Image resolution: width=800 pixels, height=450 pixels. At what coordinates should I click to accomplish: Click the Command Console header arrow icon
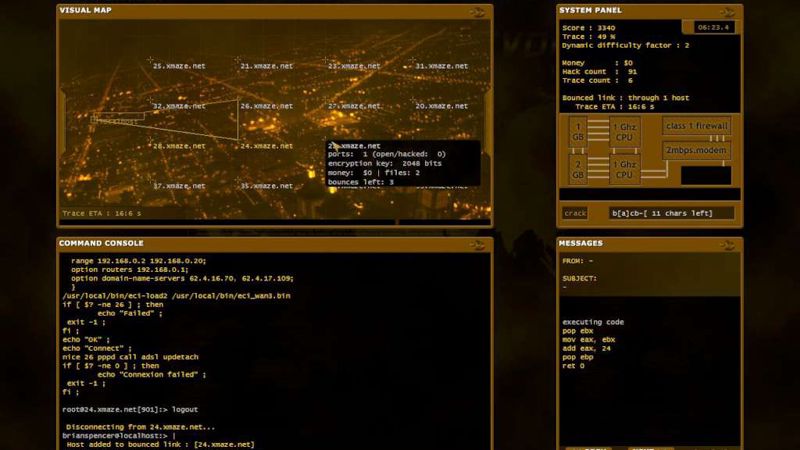477,245
